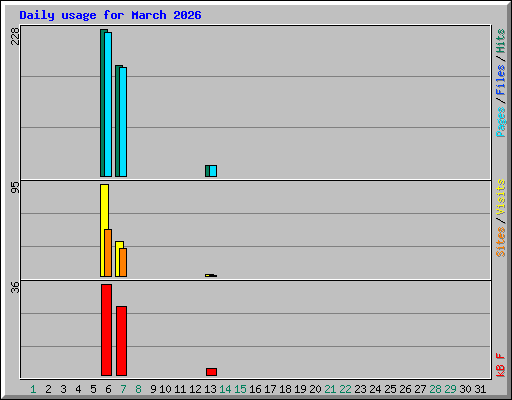Screen dimensions: 512x400
Task: Click the red KB bar for day 13
Action: (211, 372)
